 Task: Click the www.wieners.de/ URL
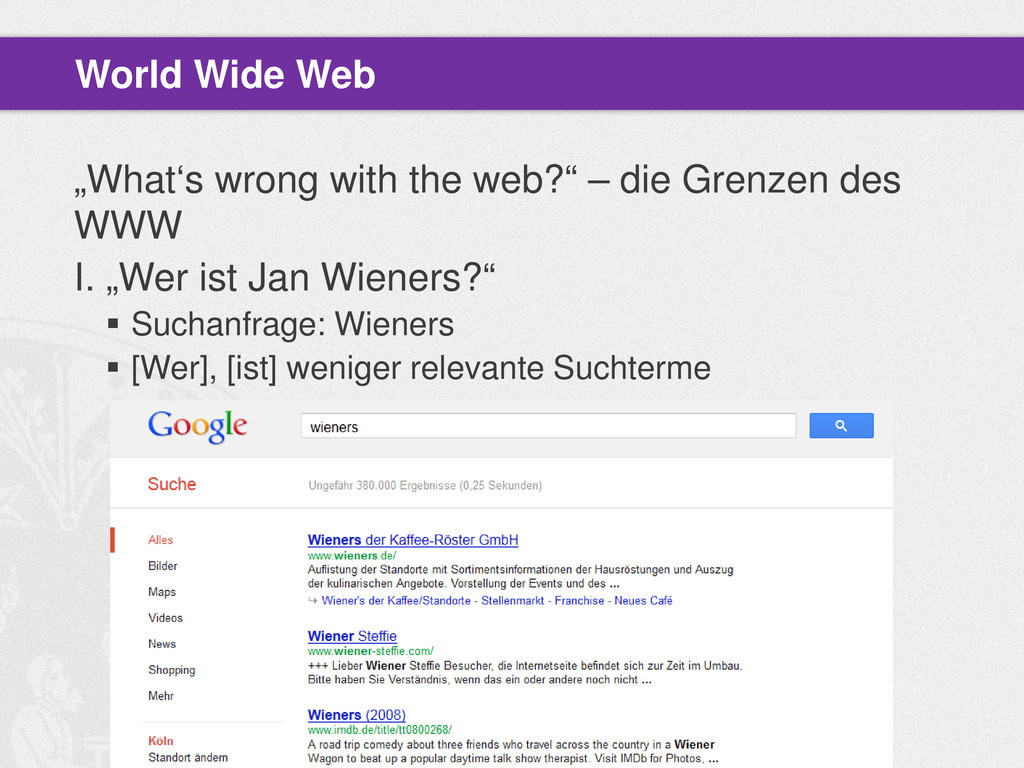tap(352, 556)
